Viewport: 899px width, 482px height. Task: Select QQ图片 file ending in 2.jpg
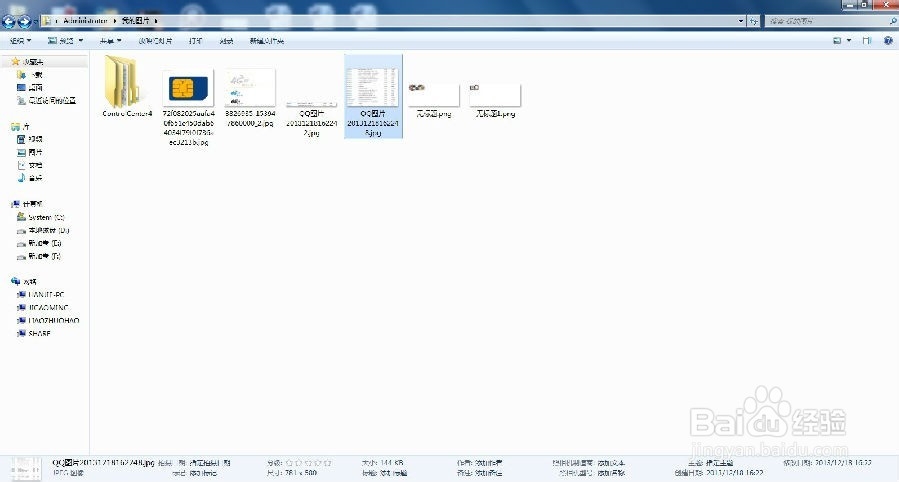311,104
